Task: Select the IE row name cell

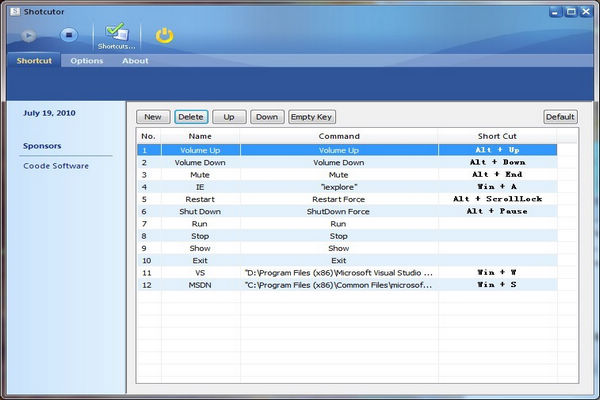Action: click(200, 187)
